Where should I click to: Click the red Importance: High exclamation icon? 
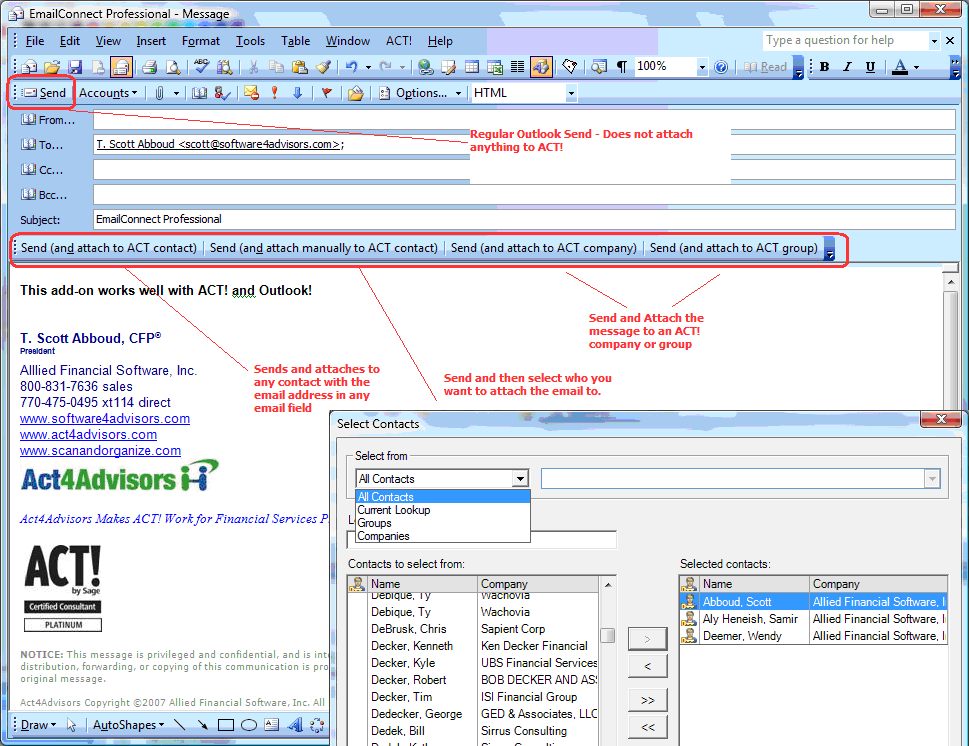click(x=274, y=93)
